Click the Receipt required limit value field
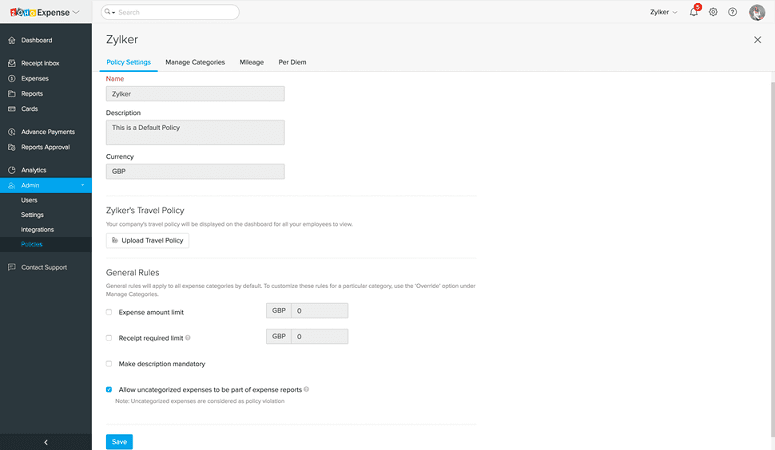 (319, 336)
